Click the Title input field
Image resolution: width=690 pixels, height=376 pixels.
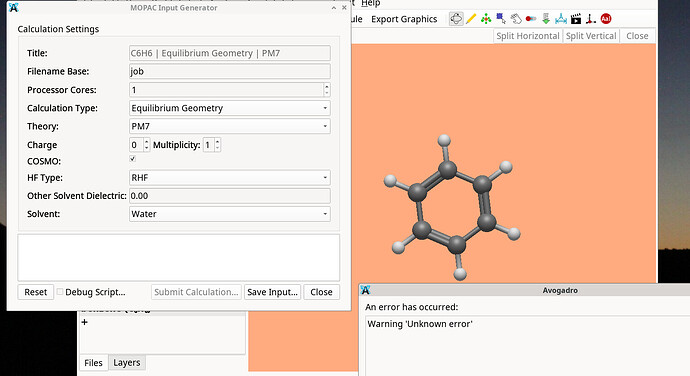pos(230,53)
